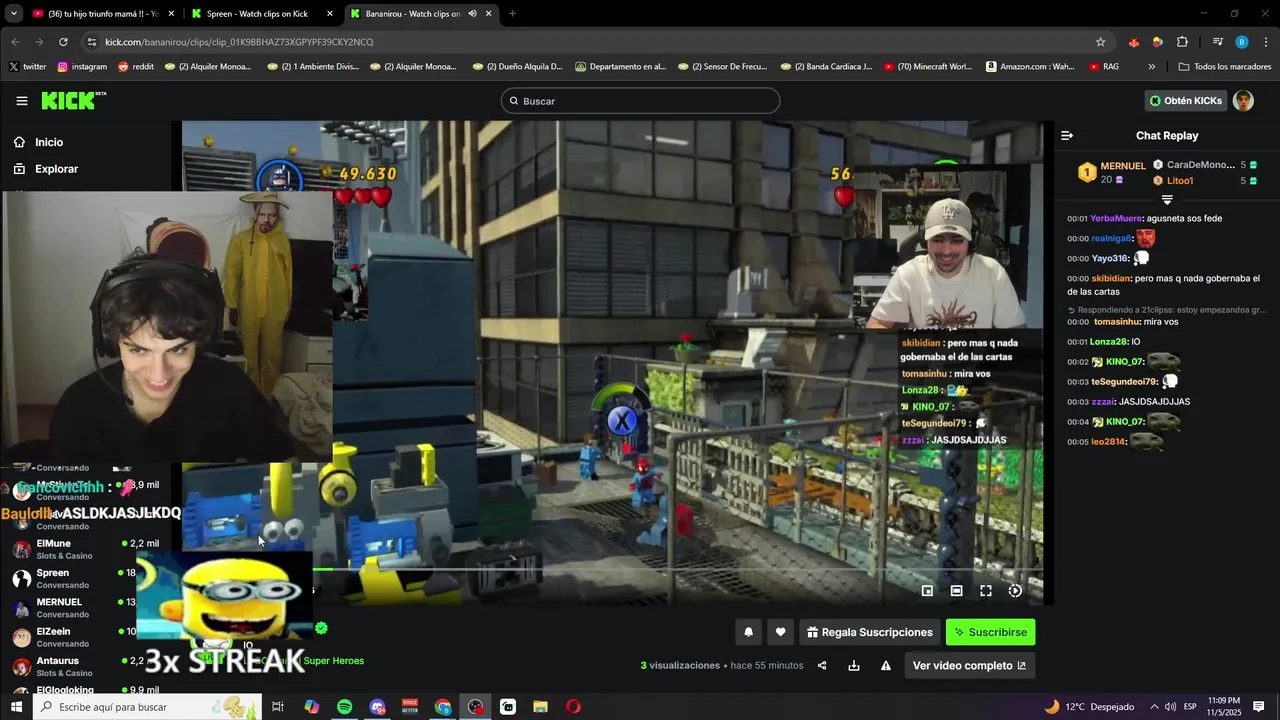Viewport: 1280px width, 720px height.
Task: Bookmark this page with the star icon
Action: [1101, 42]
